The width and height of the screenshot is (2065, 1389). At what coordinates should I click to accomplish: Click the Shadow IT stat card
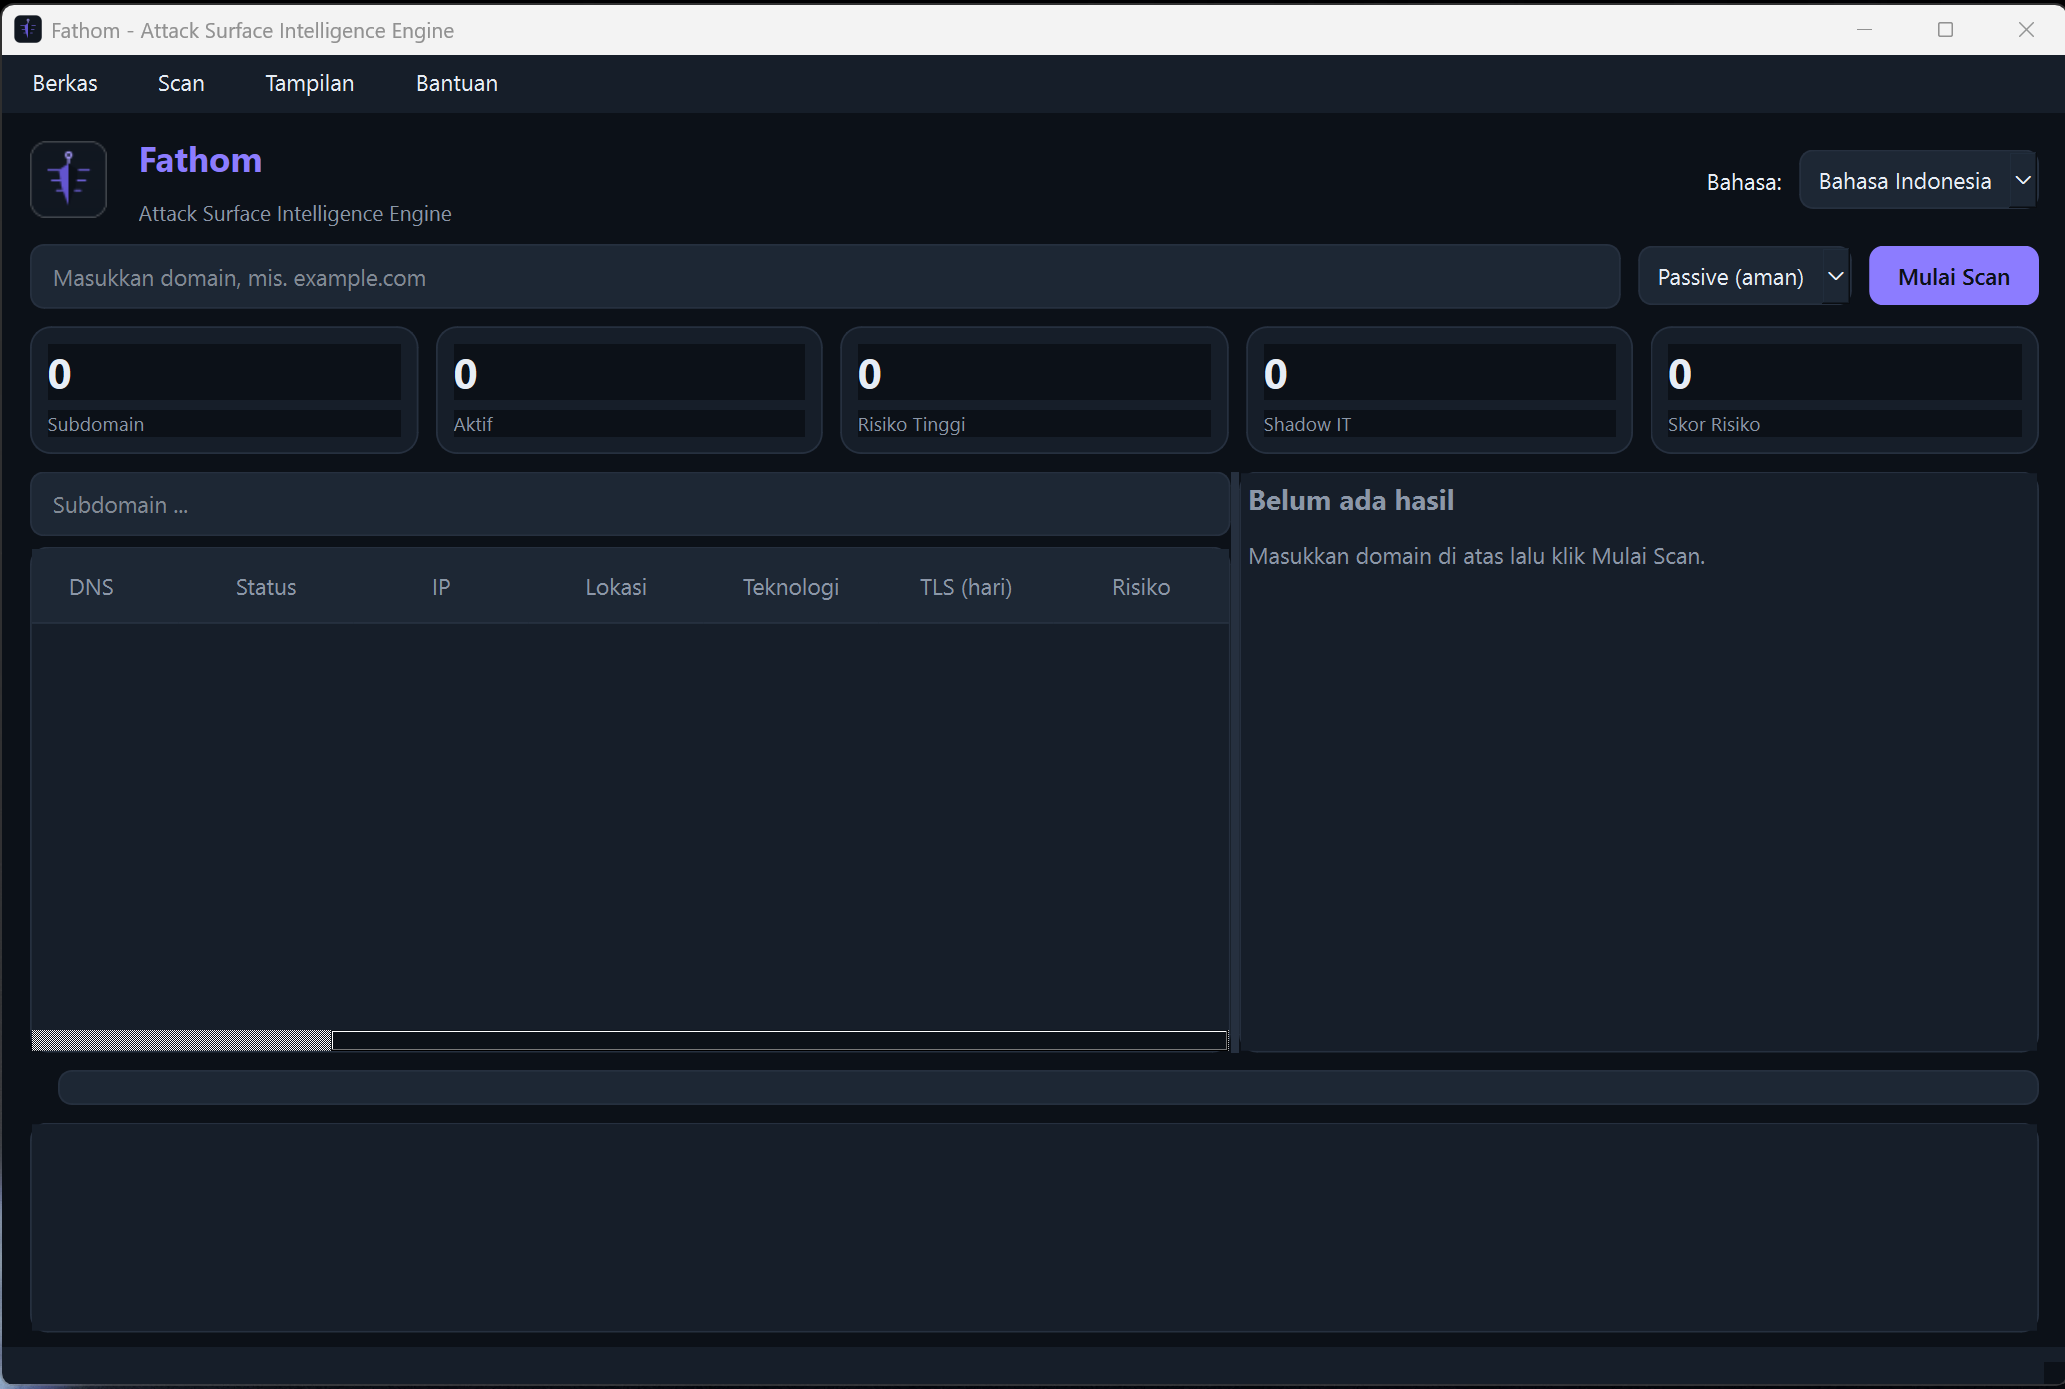[1439, 390]
